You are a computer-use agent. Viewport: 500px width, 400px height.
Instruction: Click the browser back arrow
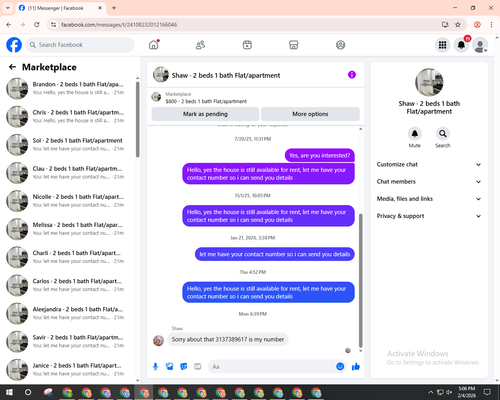coord(9,25)
